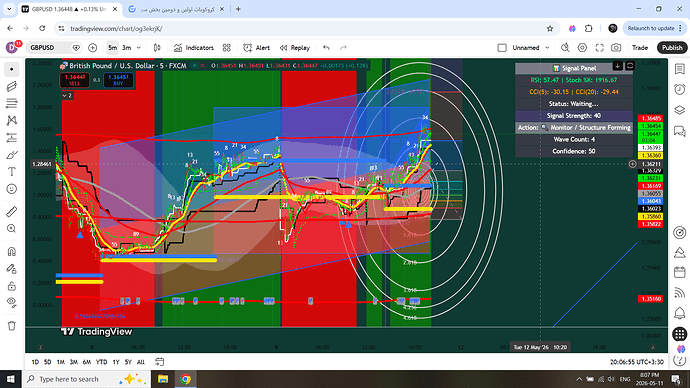The image size is (690, 388).
Task: Click the red 1.36485 price label
Action: 651,118
